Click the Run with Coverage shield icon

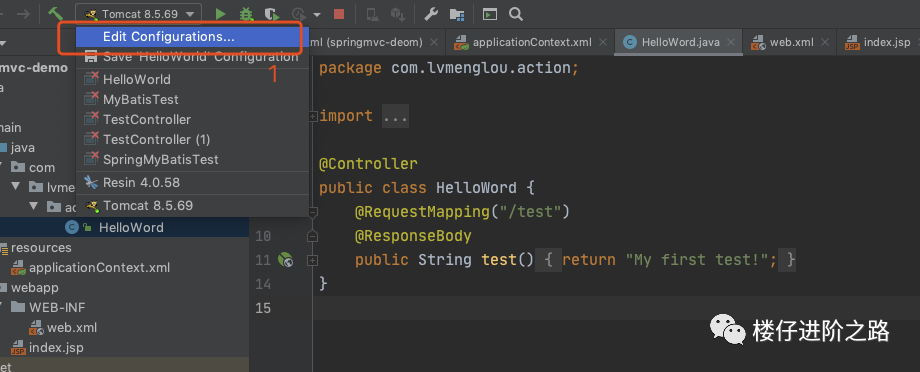pyautogui.click(x=271, y=13)
